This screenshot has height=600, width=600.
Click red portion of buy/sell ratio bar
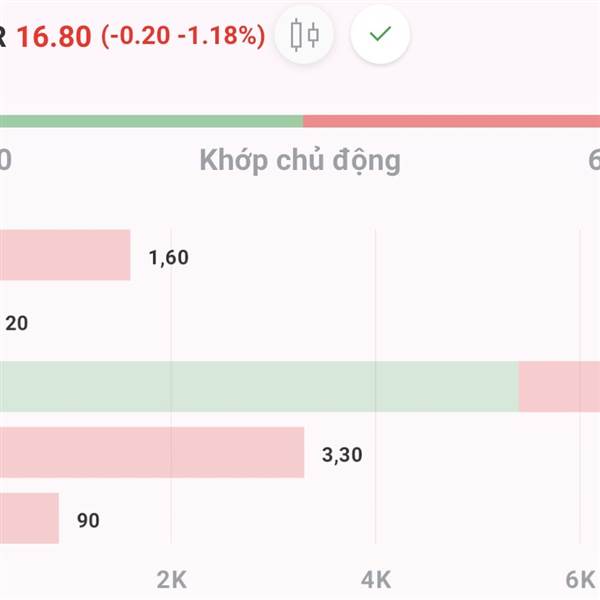coord(452,121)
